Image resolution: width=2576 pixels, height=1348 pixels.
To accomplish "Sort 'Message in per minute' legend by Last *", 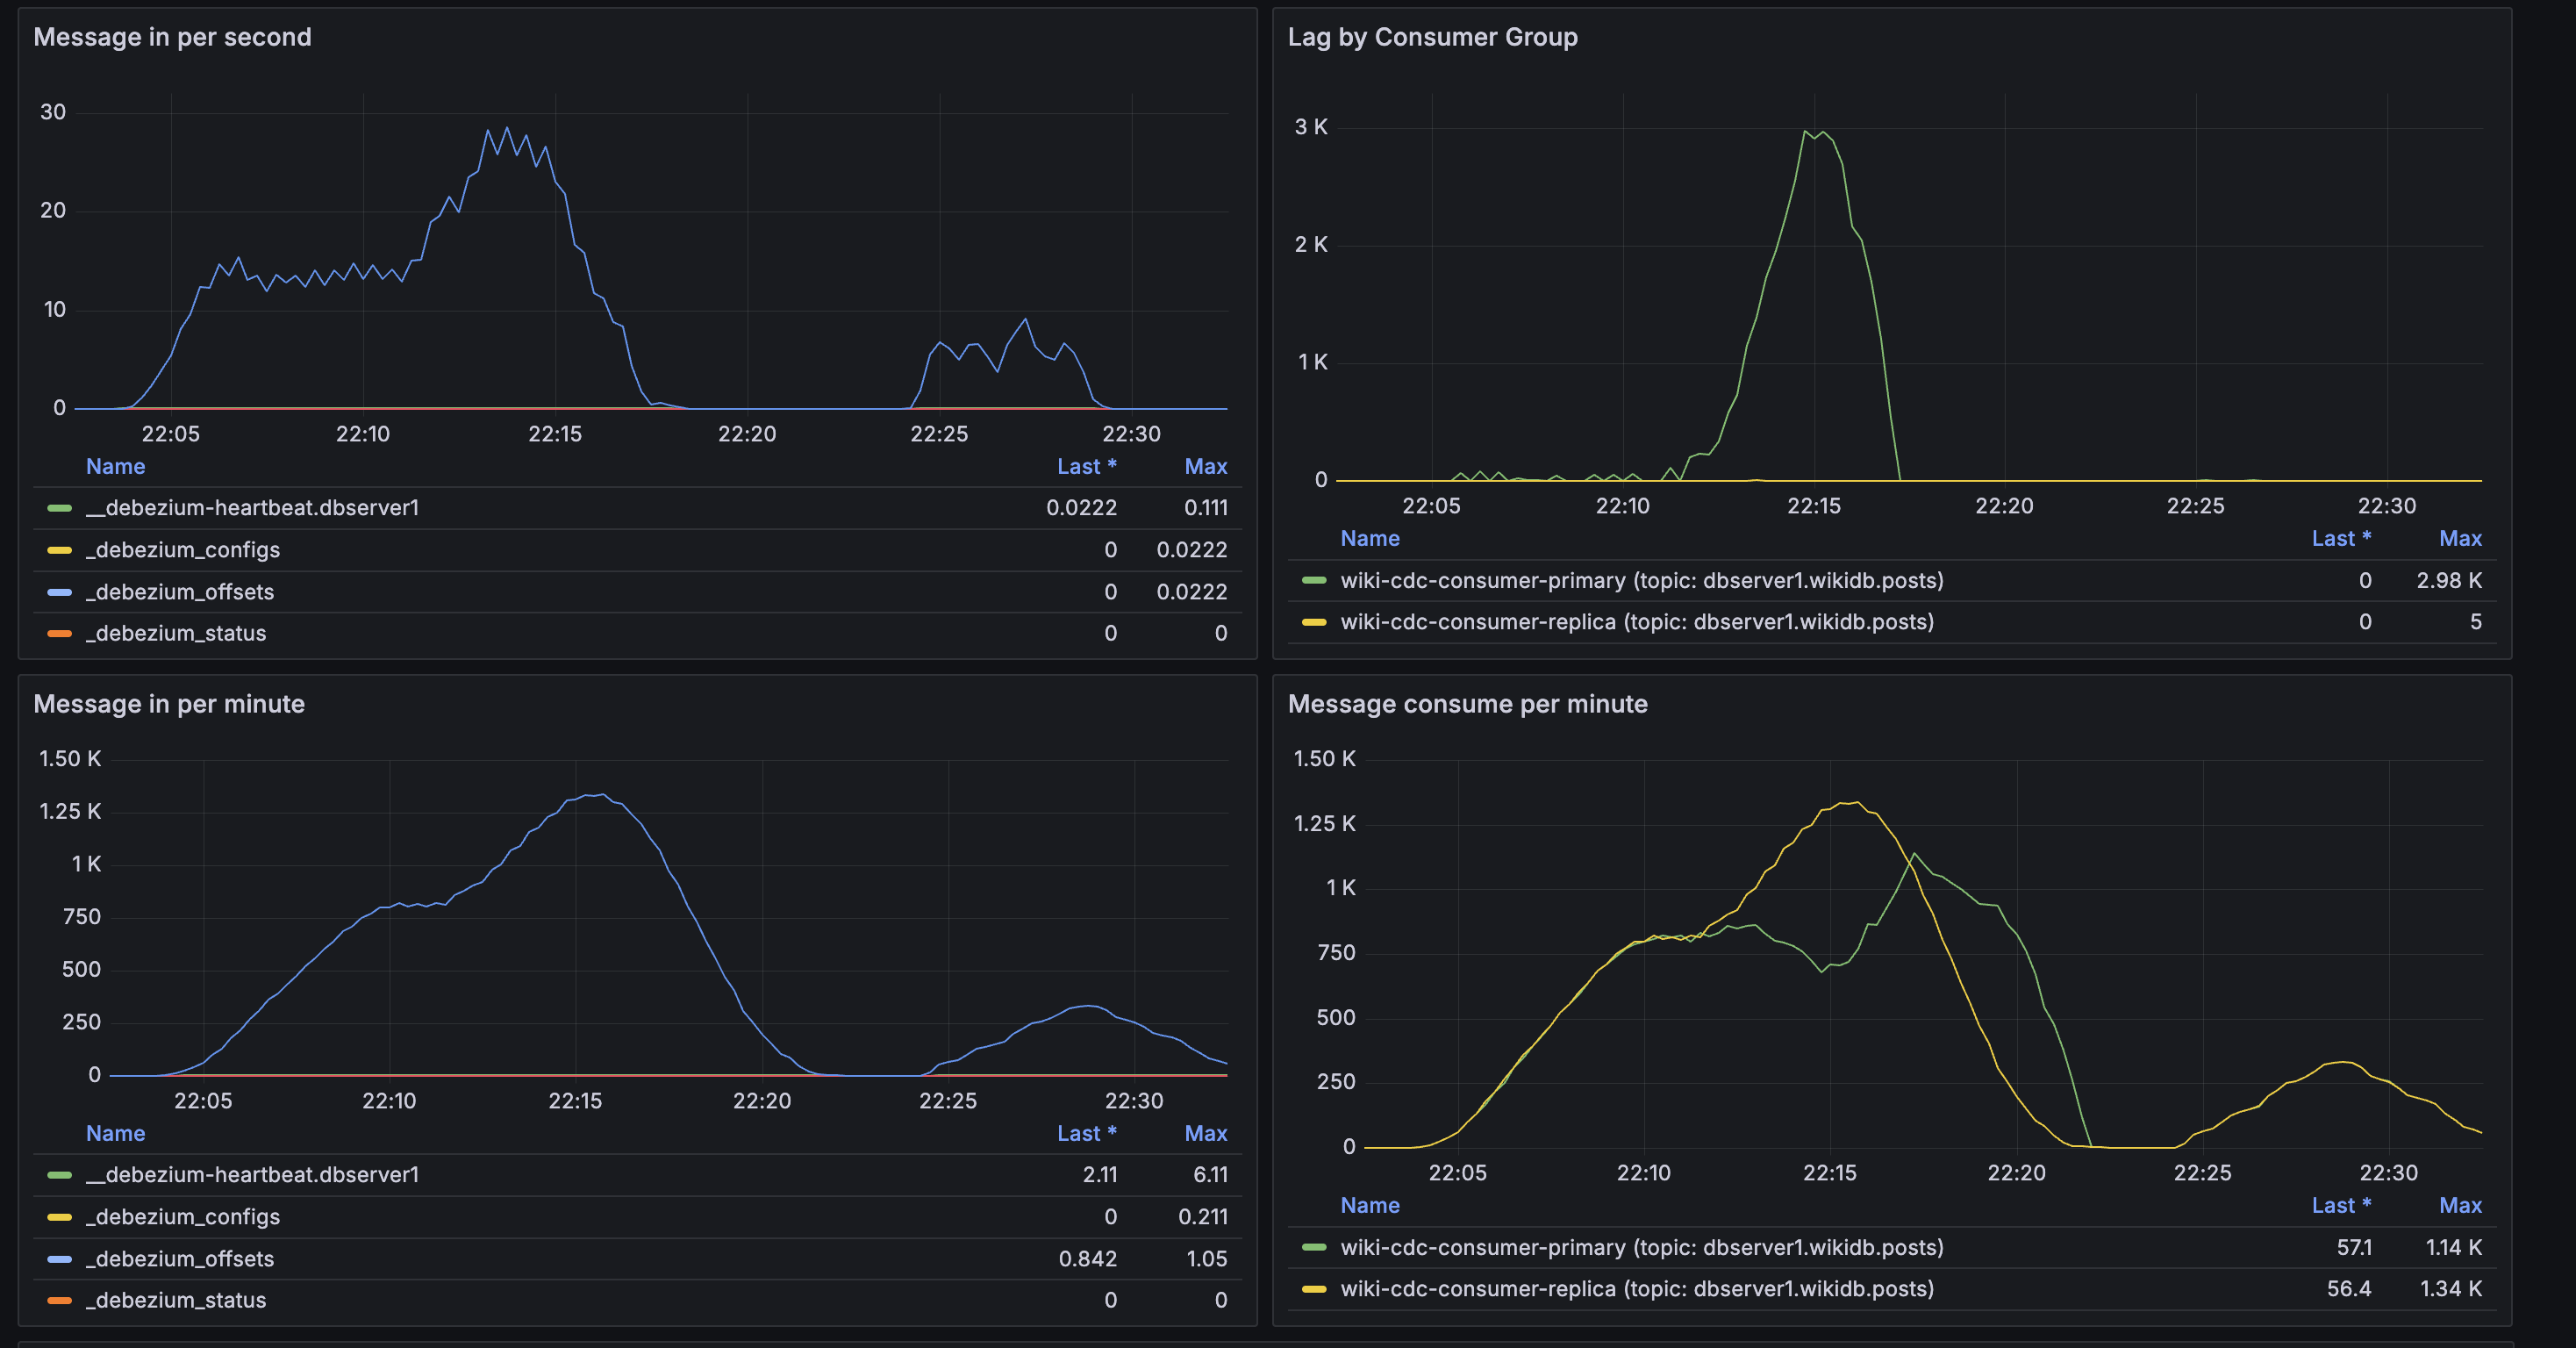I will [x=1086, y=1133].
